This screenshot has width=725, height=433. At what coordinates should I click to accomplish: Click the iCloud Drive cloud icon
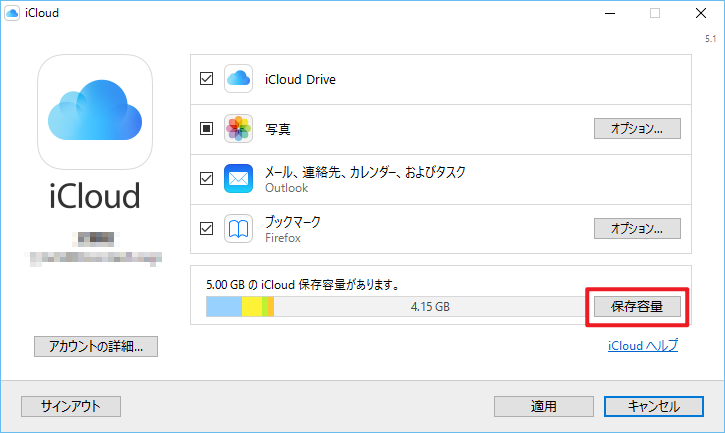(238, 78)
